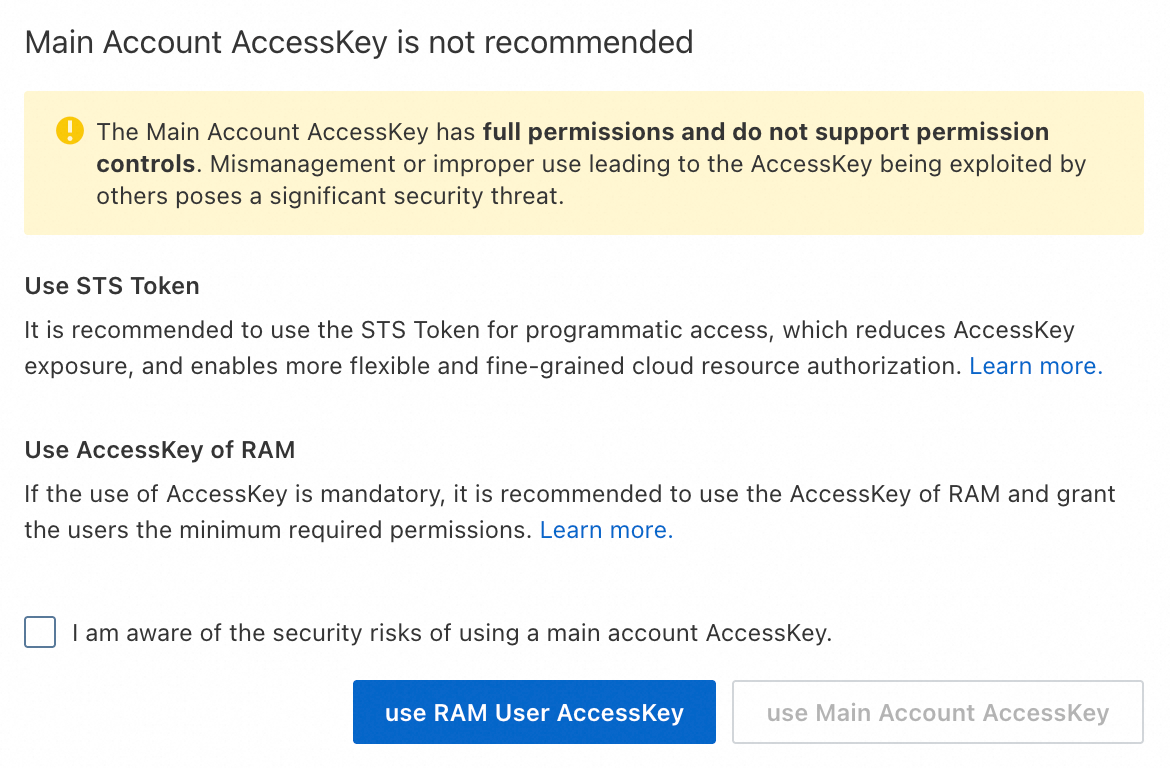Click the 'significant security threat' warning line
Screen dimensions: 1170x768
coord(330,196)
